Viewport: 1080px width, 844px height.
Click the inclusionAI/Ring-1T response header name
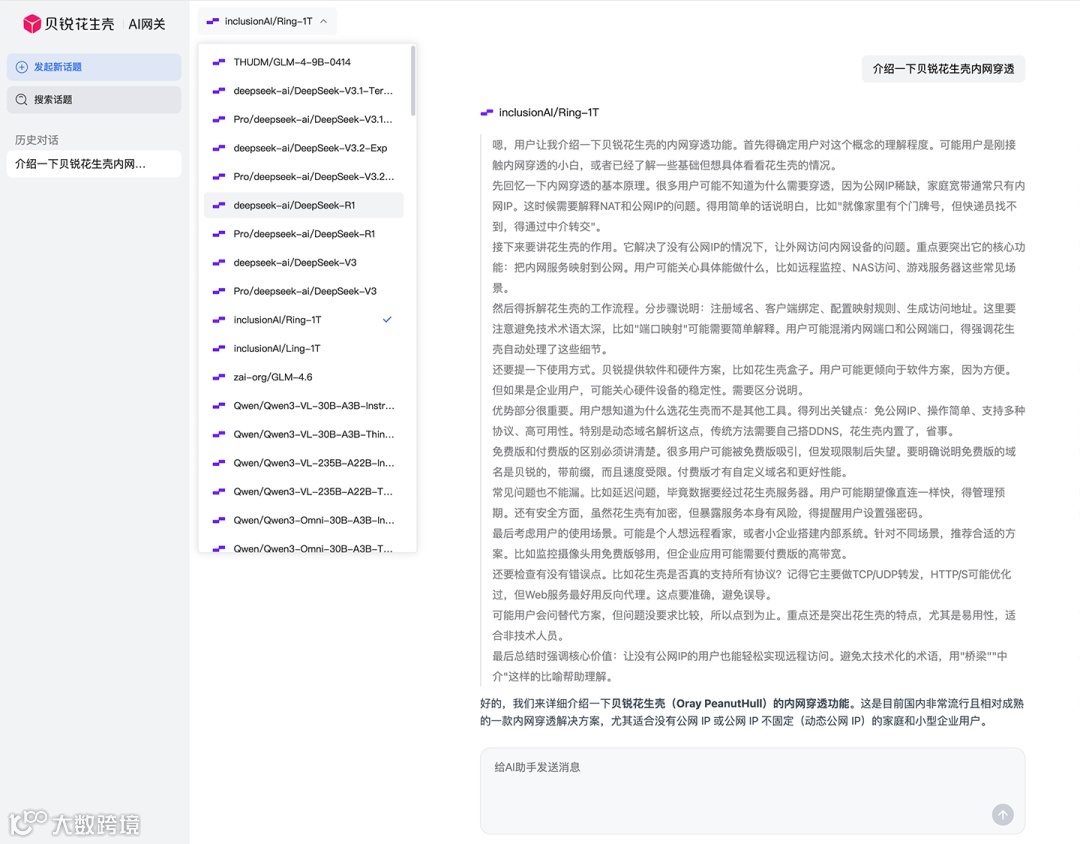tap(549, 112)
